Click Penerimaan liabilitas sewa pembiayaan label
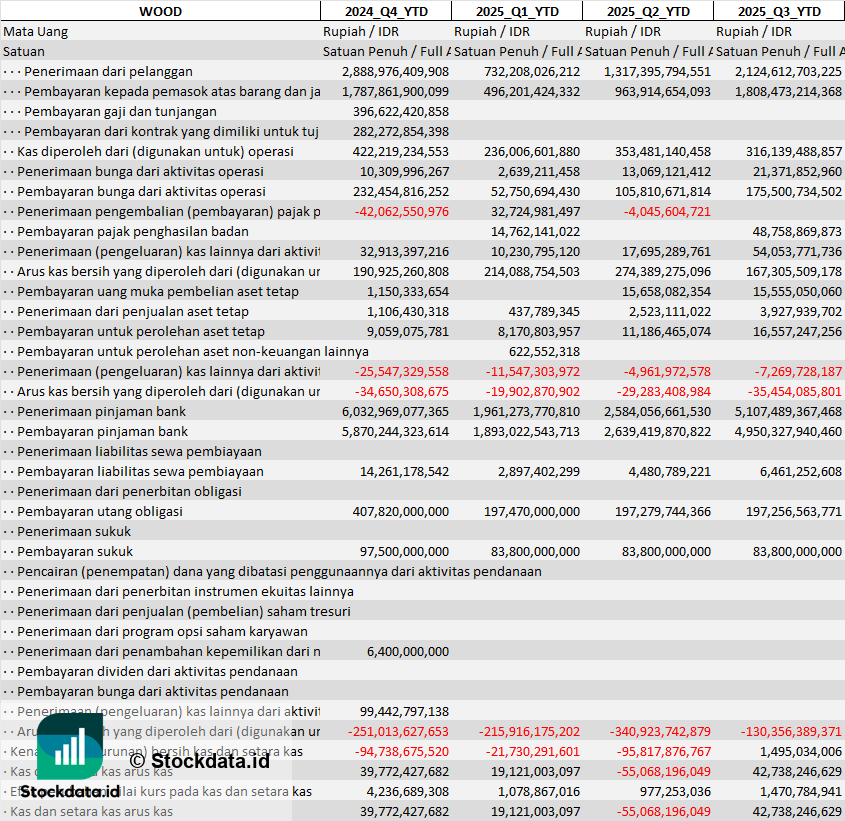Screen dimensions: 845x821 [x=139, y=451]
